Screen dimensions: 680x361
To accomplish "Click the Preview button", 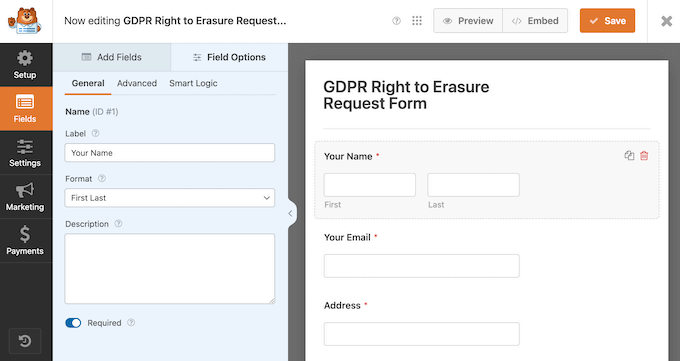I will (468, 20).
